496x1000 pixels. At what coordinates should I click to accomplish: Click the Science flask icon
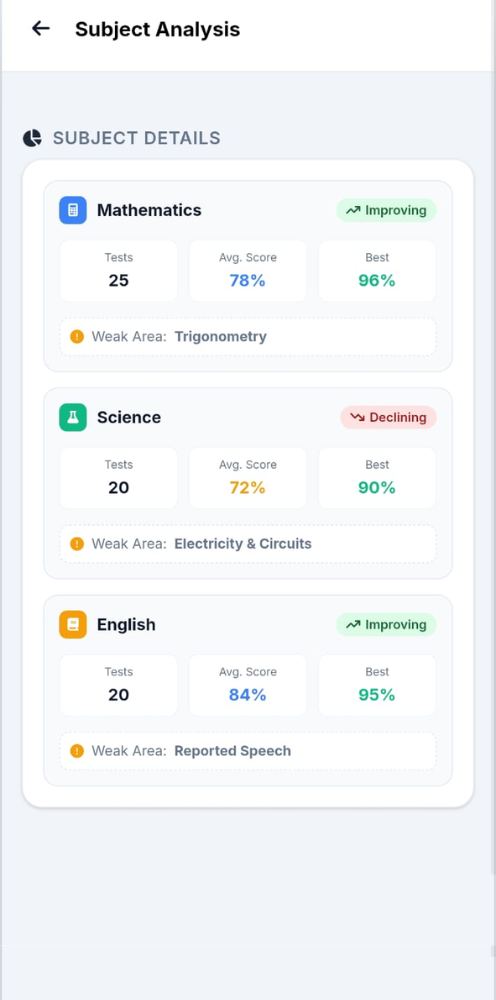point(73,417)
